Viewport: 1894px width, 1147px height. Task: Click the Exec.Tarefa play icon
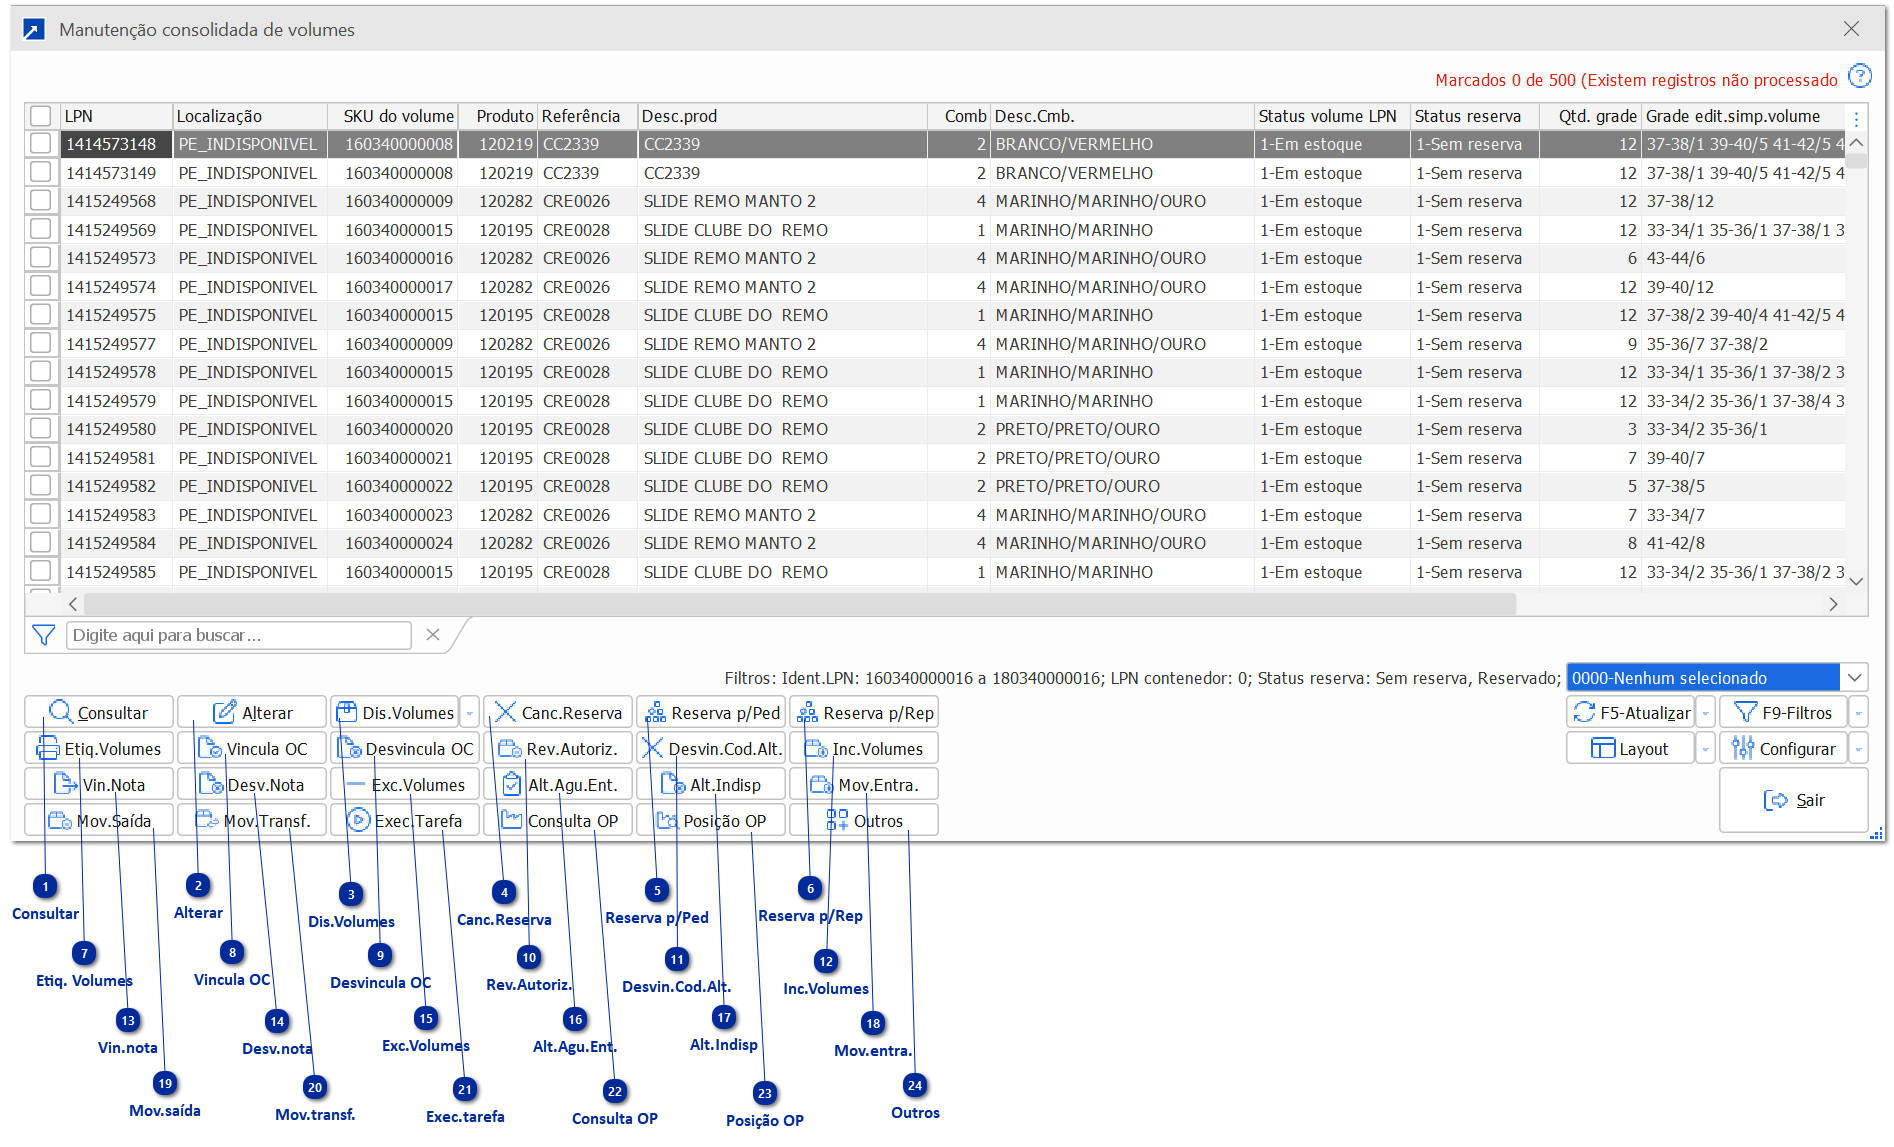[358, 820]
